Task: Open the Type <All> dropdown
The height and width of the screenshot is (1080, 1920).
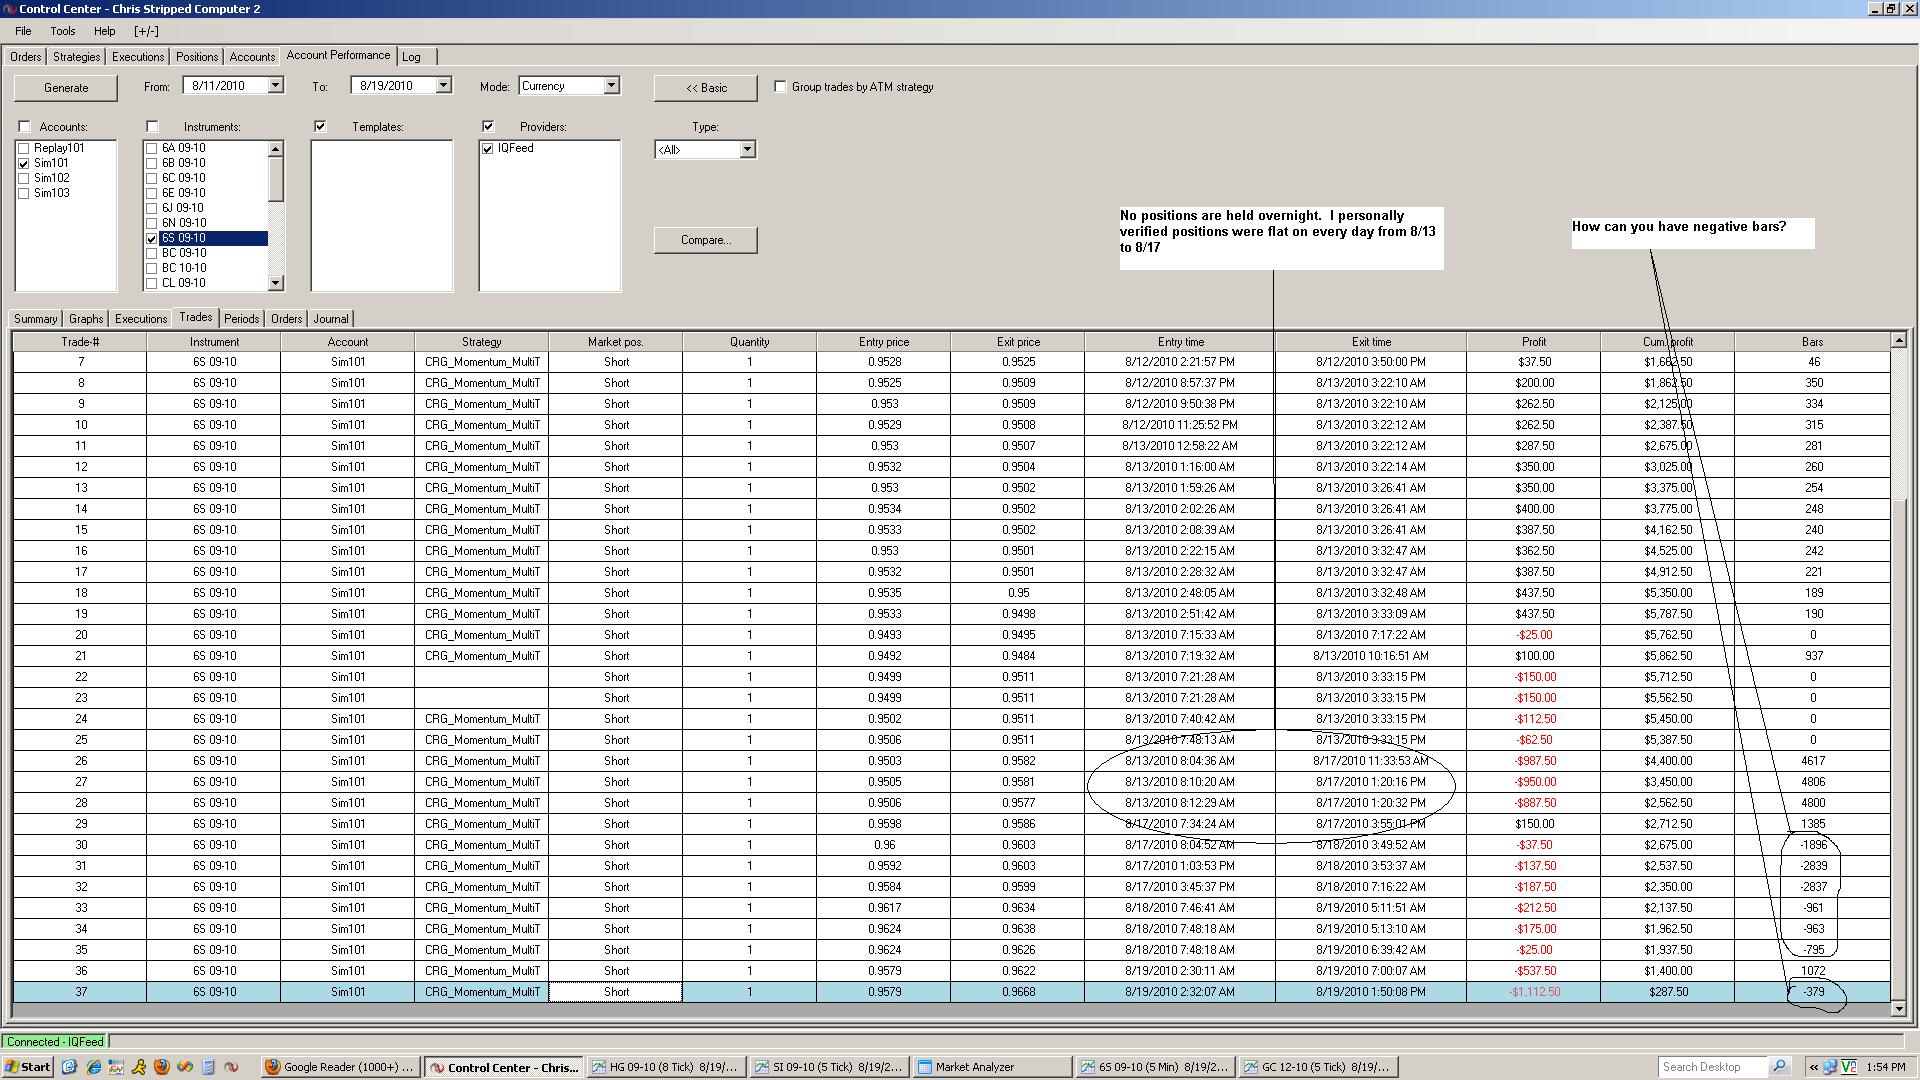Action: (746, 149)
